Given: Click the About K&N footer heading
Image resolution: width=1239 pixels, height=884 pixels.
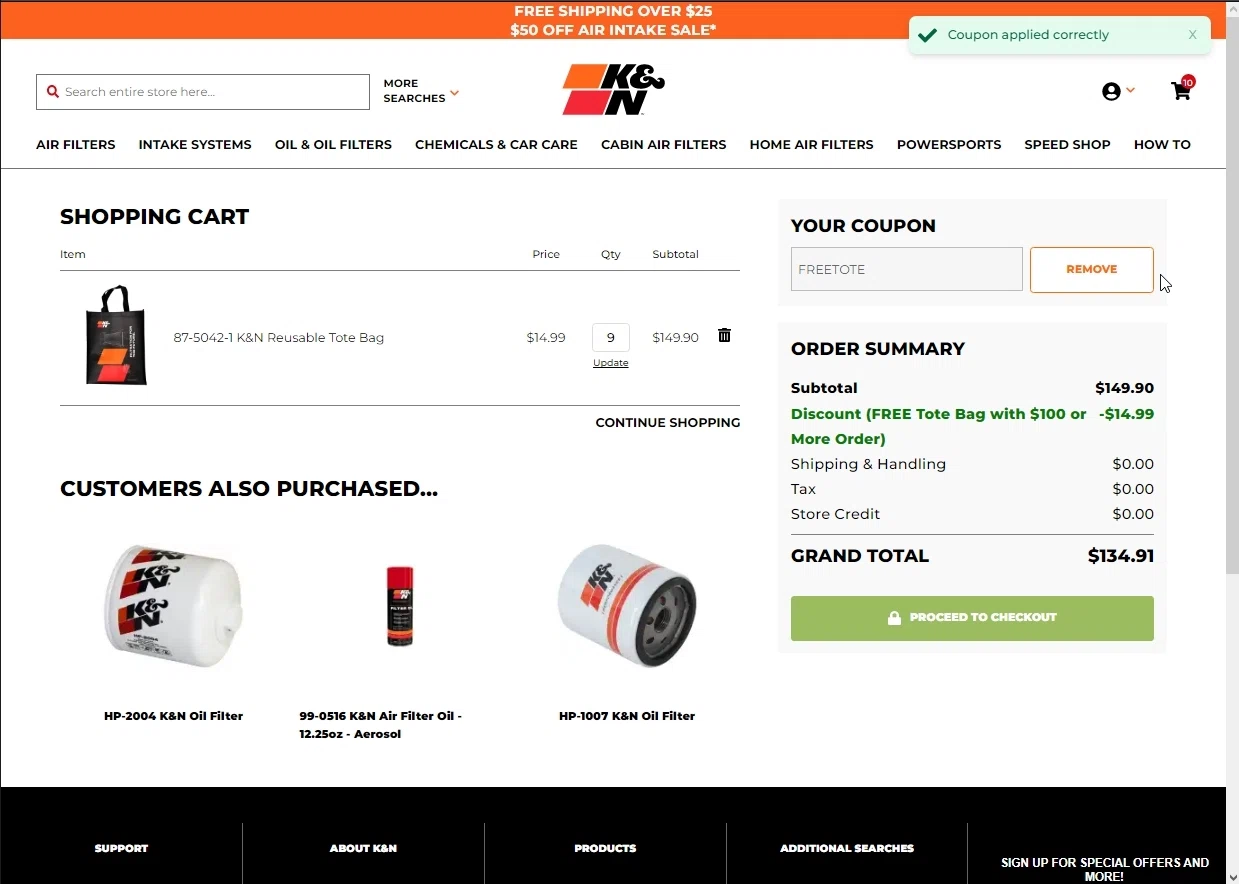Looking at the screenshot, I should coord(363,848).
